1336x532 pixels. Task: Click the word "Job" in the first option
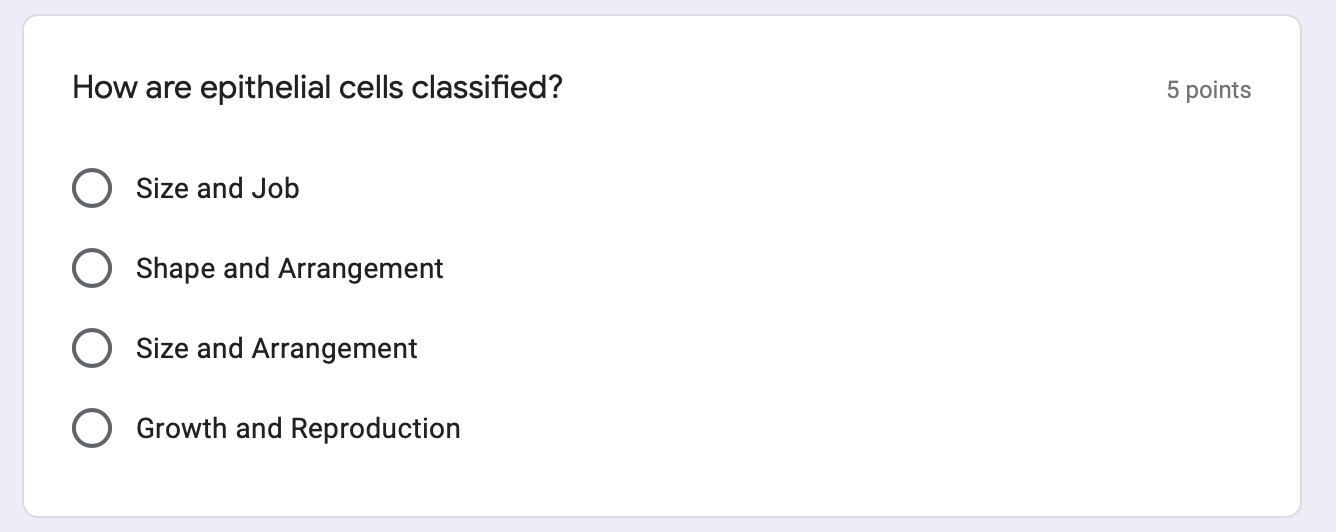[275, 188]
